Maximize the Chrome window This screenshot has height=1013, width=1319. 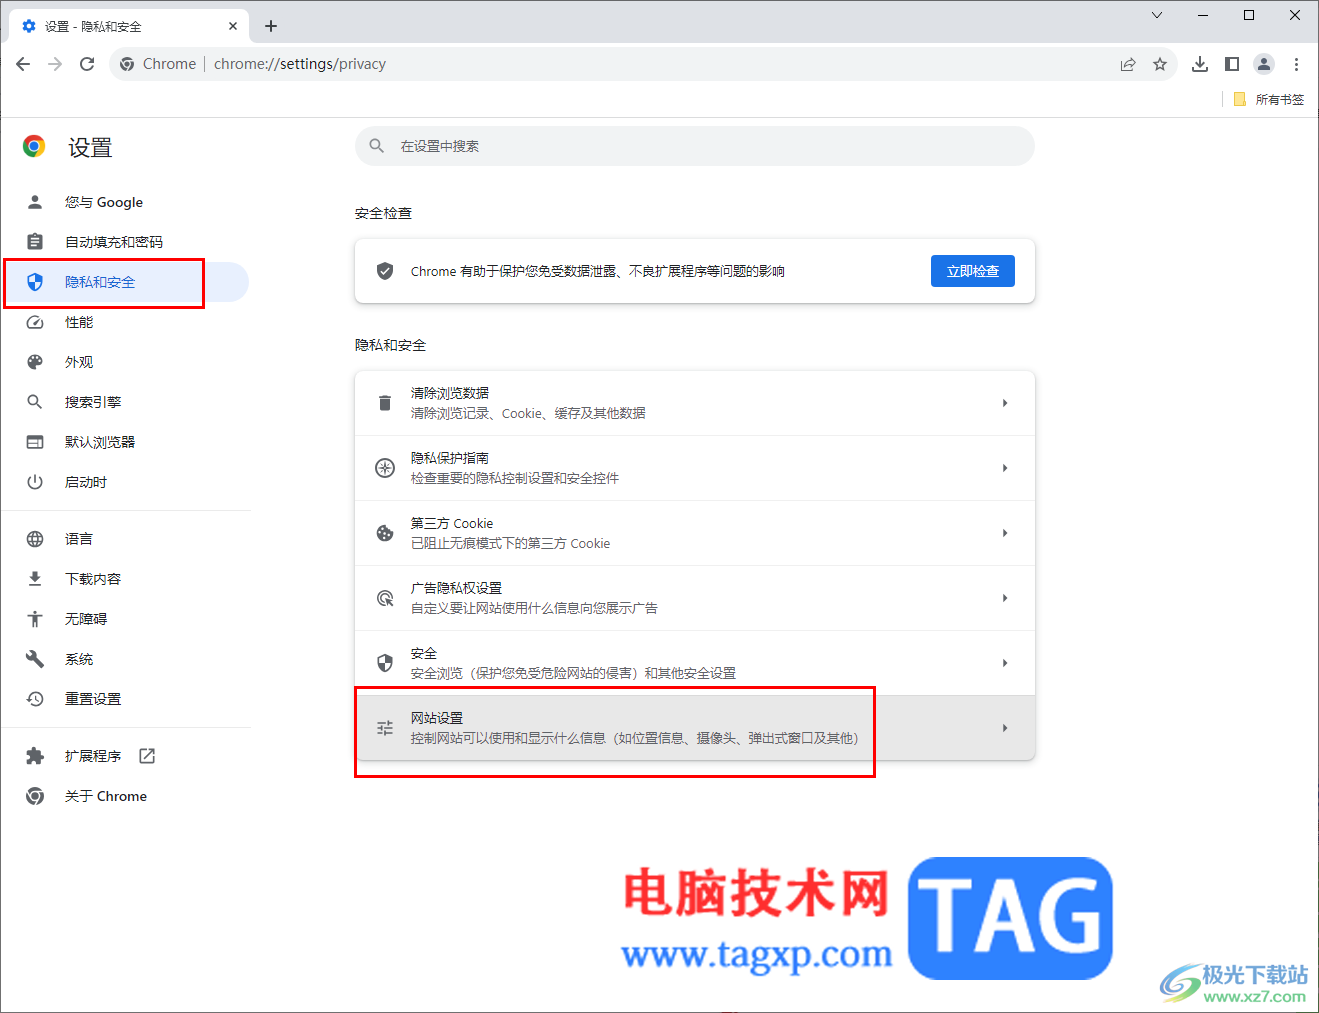pyautogui.click(x=1249, y=15)
